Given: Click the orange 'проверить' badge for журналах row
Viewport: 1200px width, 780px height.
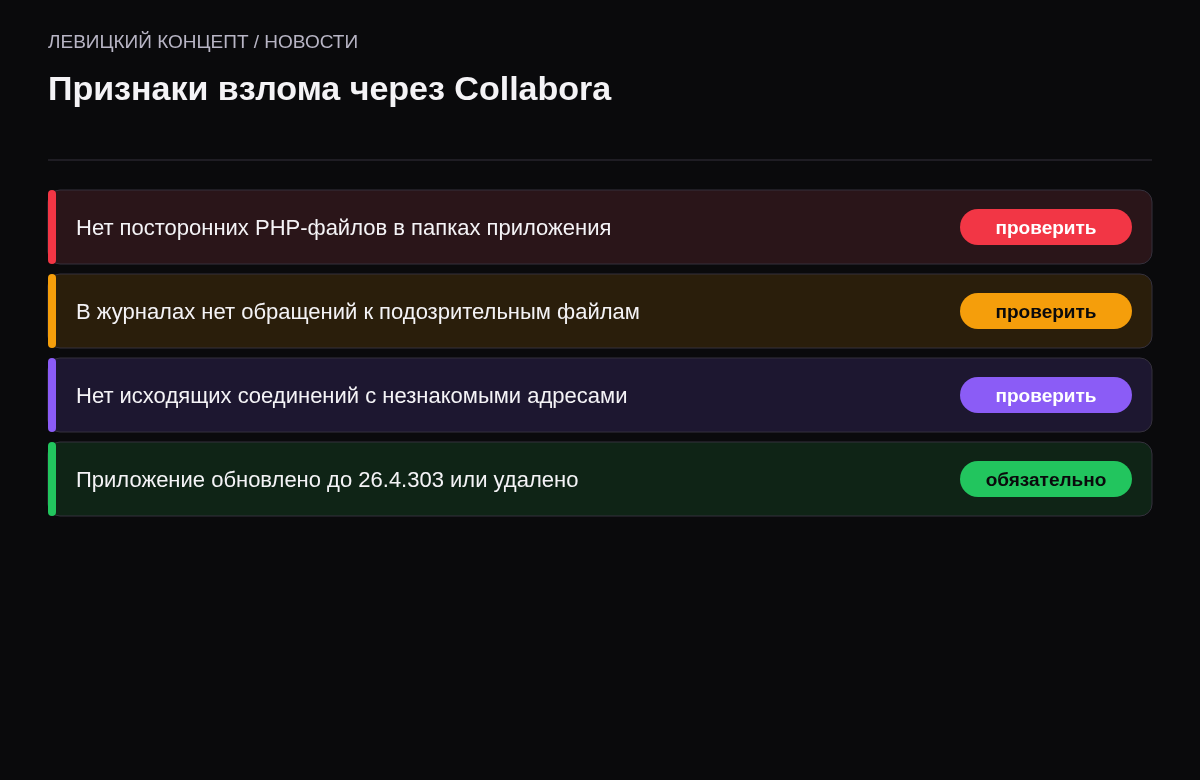Looking at the screenshot, I should (1046, 311).
